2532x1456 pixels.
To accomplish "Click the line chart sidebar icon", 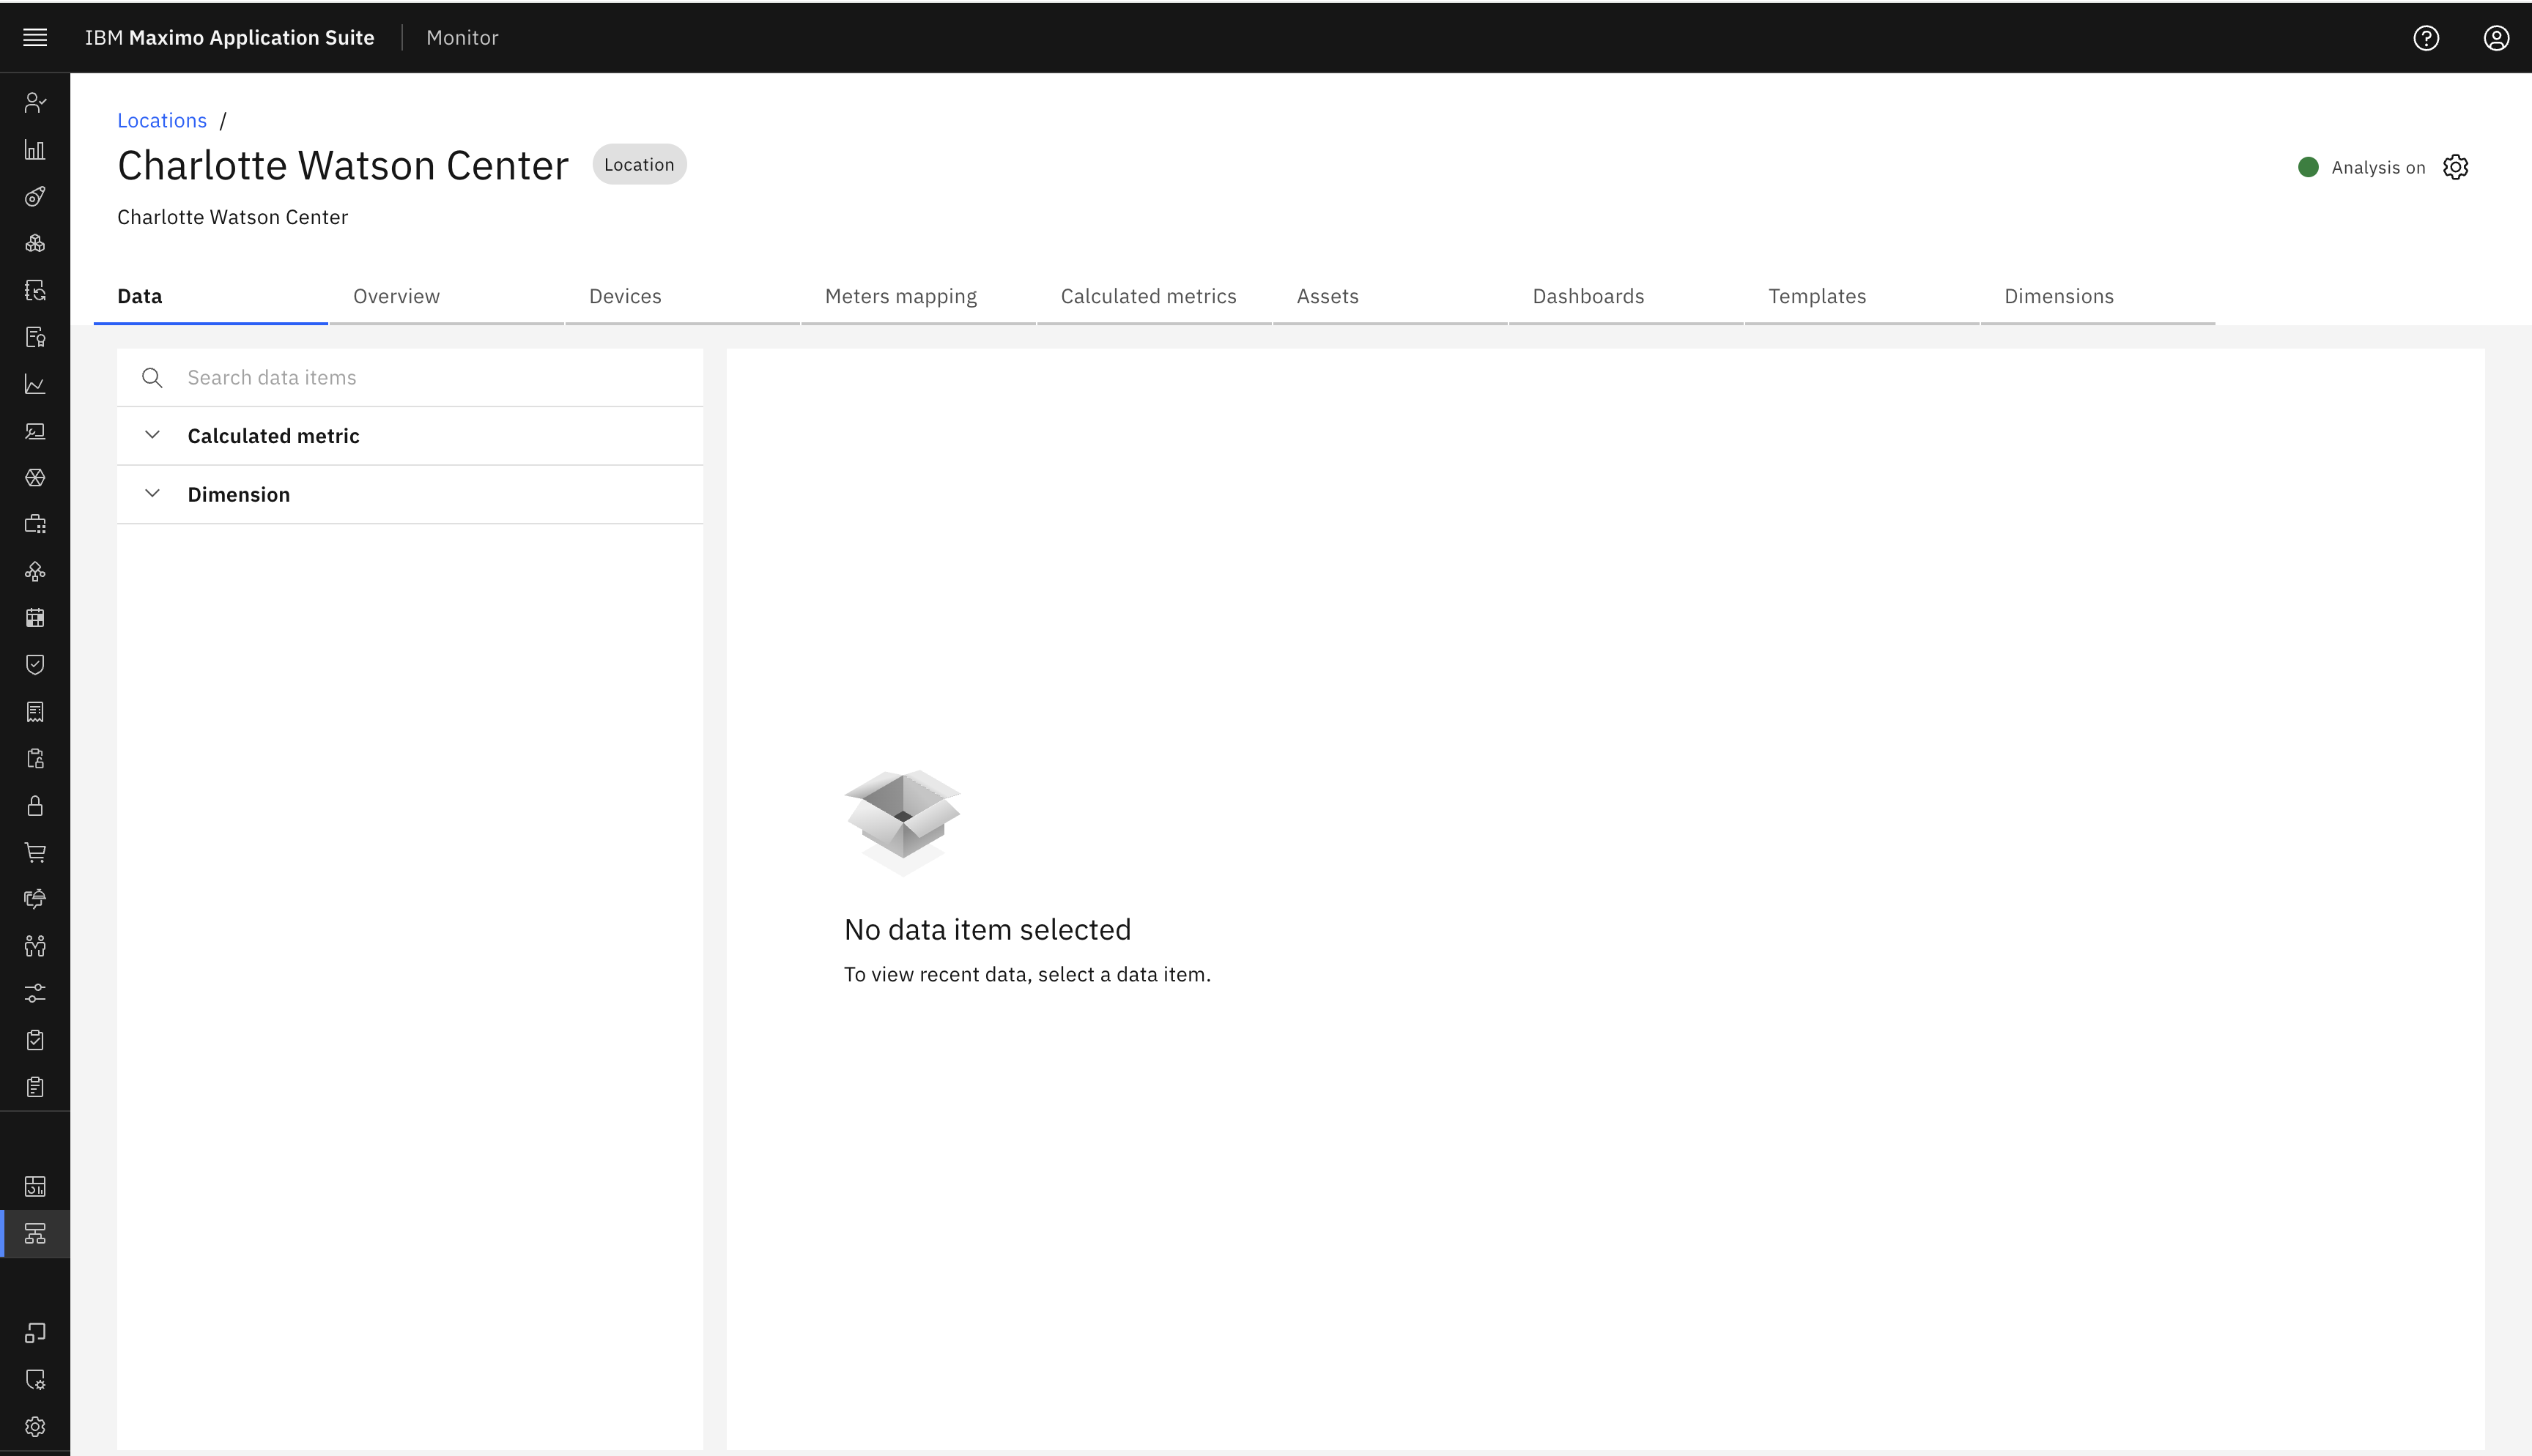I will [x=35, y=384].
